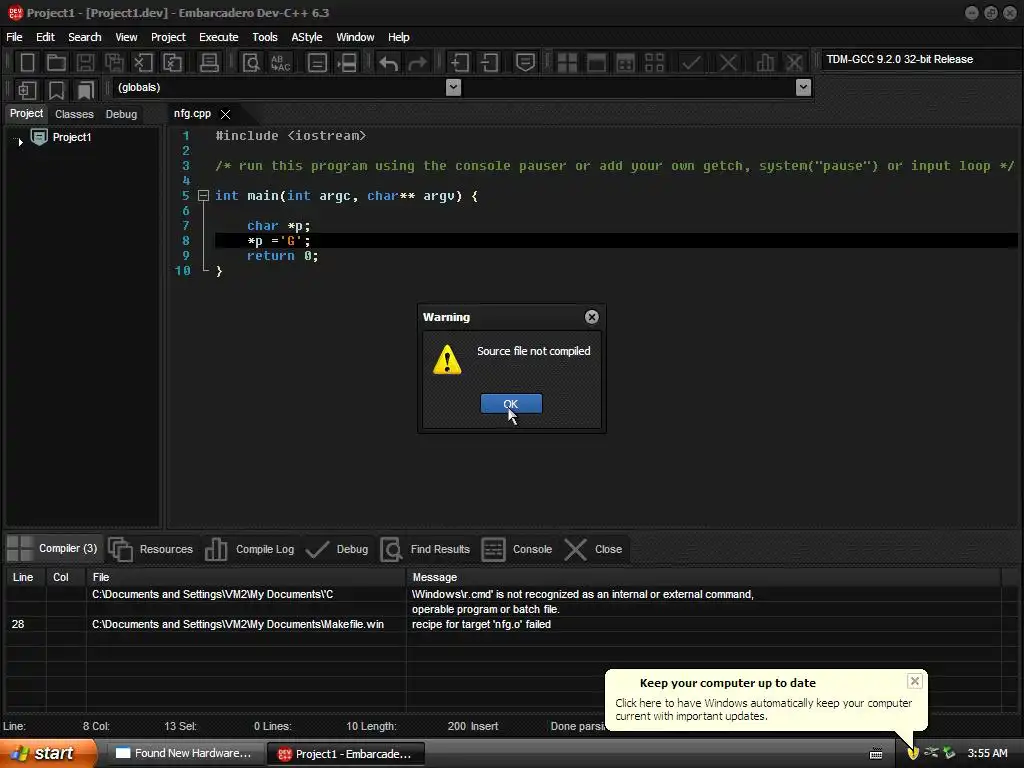This screenshot has height=768, width=1024.
Task: Collapse the main function fold box at line 5
Action: click(203, 195)
